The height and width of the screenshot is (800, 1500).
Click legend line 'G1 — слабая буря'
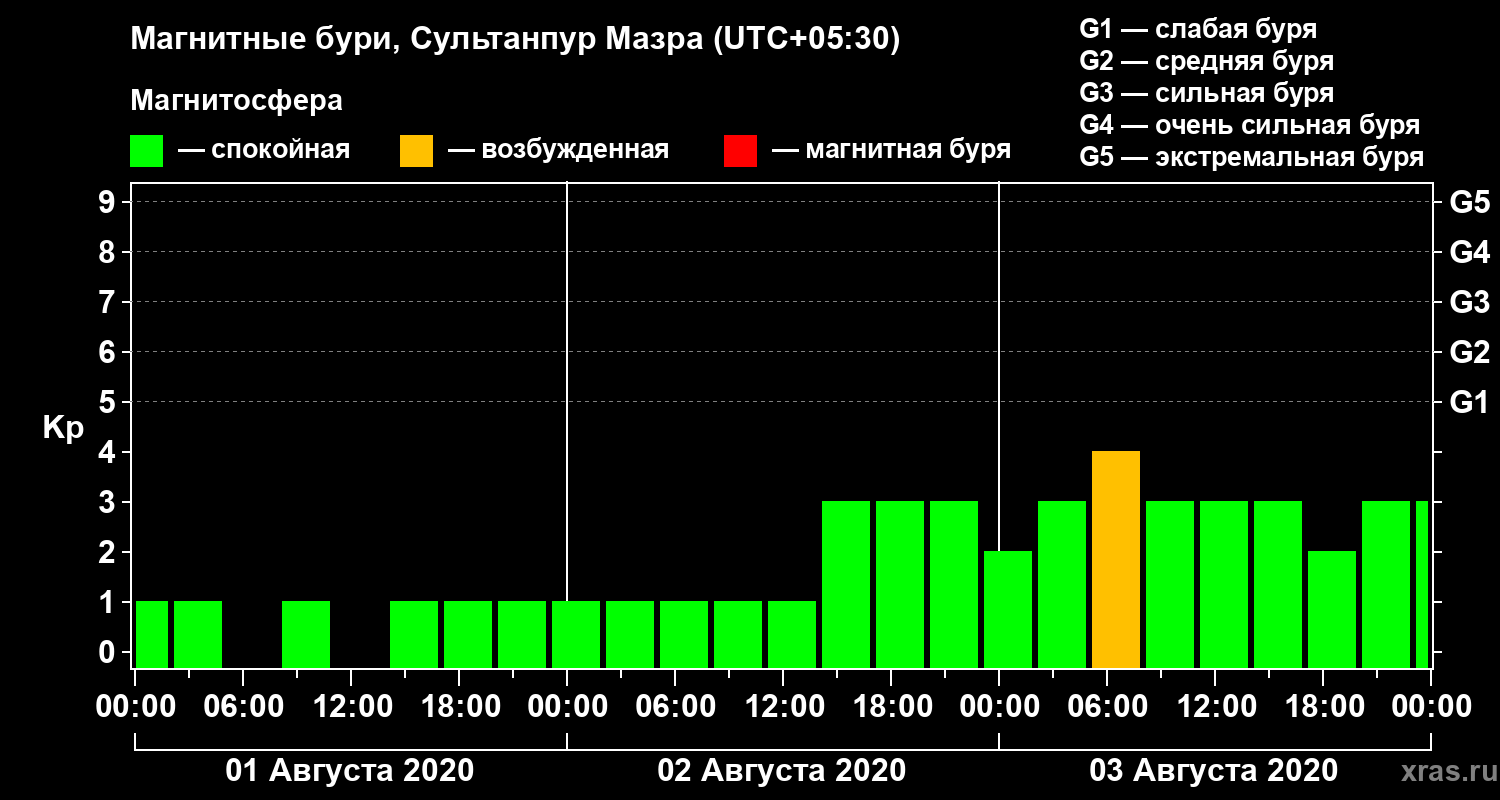coord(1198,29)
